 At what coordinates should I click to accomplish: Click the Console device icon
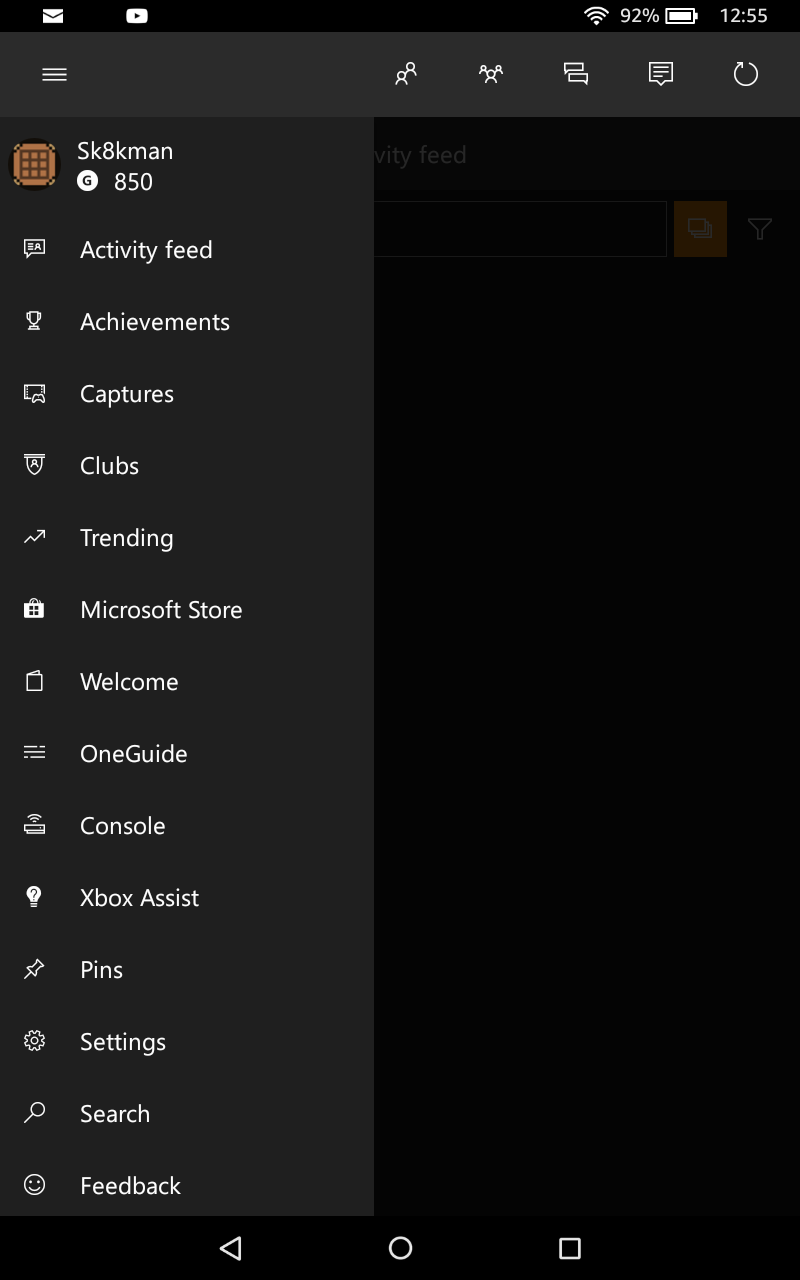34,826
